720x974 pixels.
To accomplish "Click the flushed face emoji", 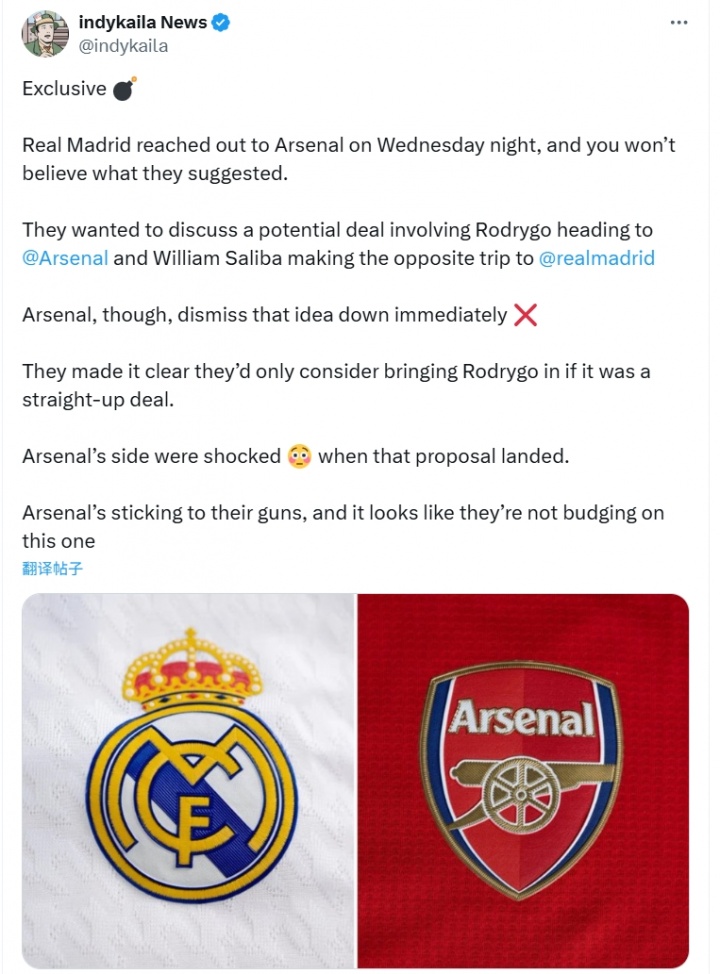I will point(299,457).
